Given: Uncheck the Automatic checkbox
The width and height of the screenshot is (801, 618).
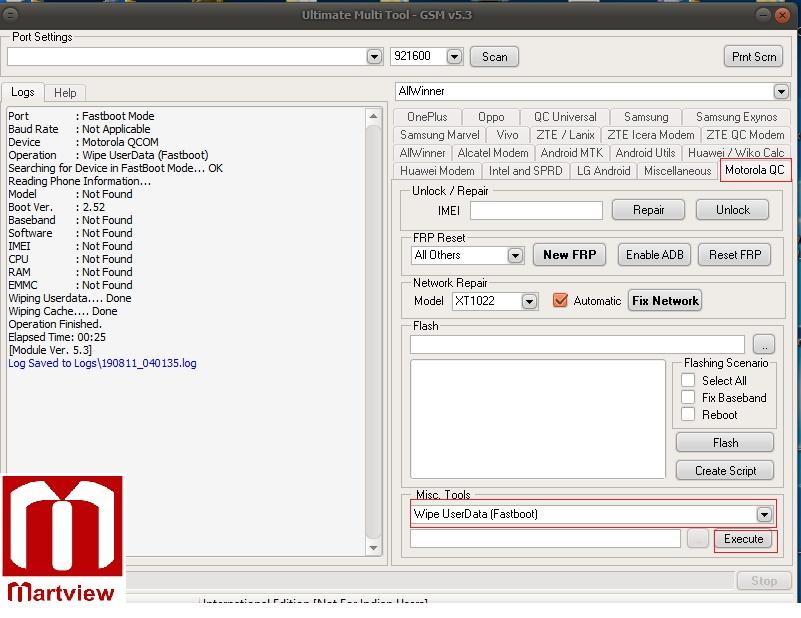Looking at the screenshot, I should tap(560, 300).
